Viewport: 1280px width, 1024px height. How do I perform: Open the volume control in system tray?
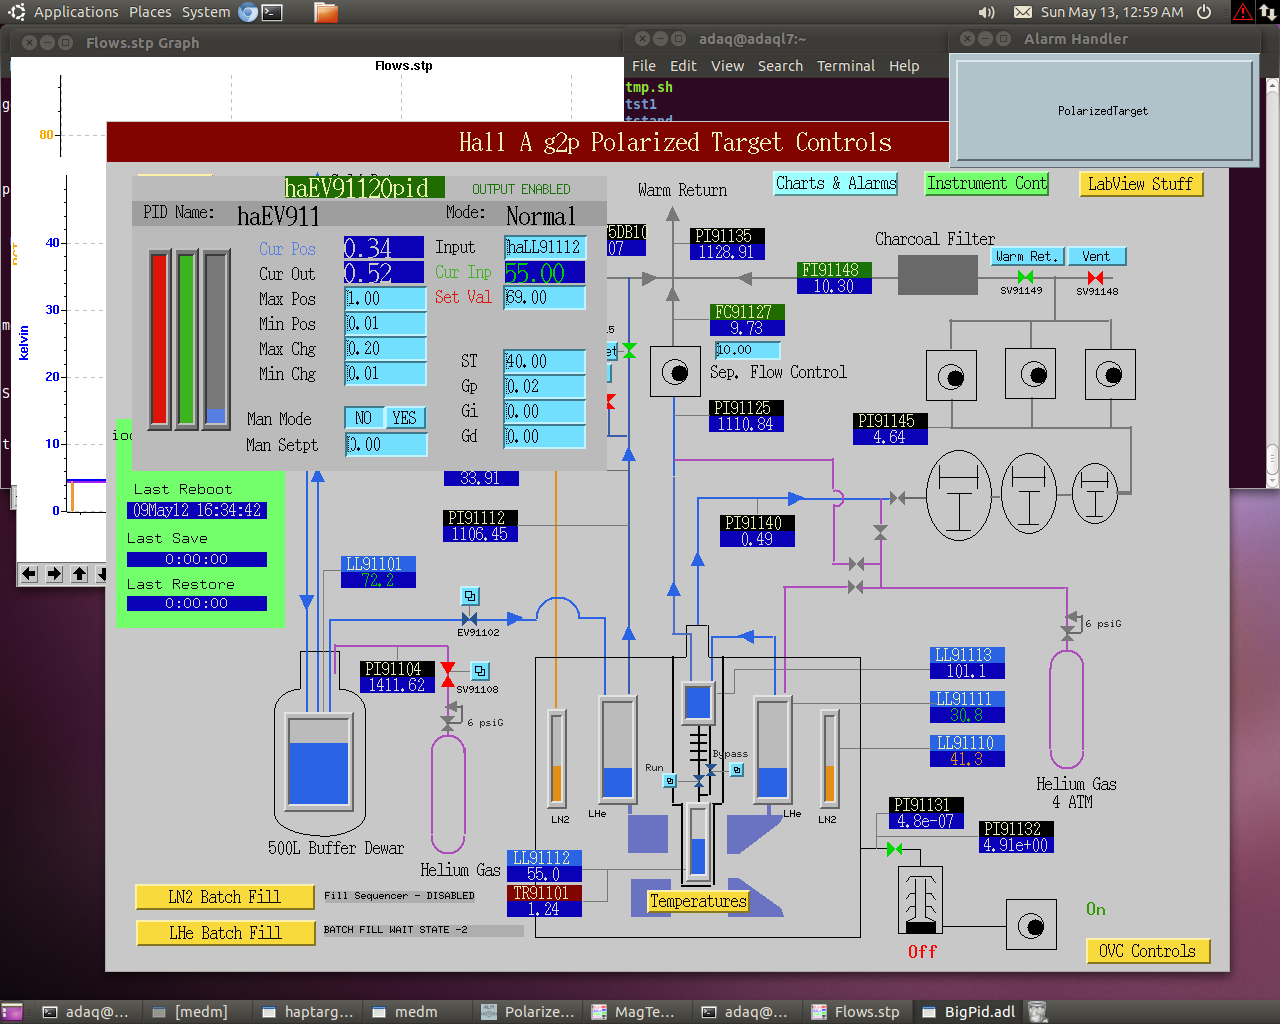[987, 12]
